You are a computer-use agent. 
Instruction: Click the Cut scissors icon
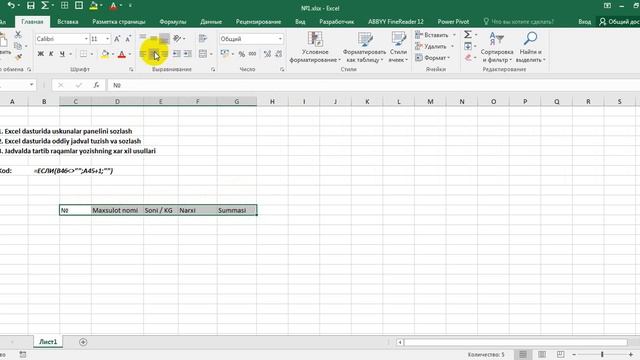pos(18,35)
